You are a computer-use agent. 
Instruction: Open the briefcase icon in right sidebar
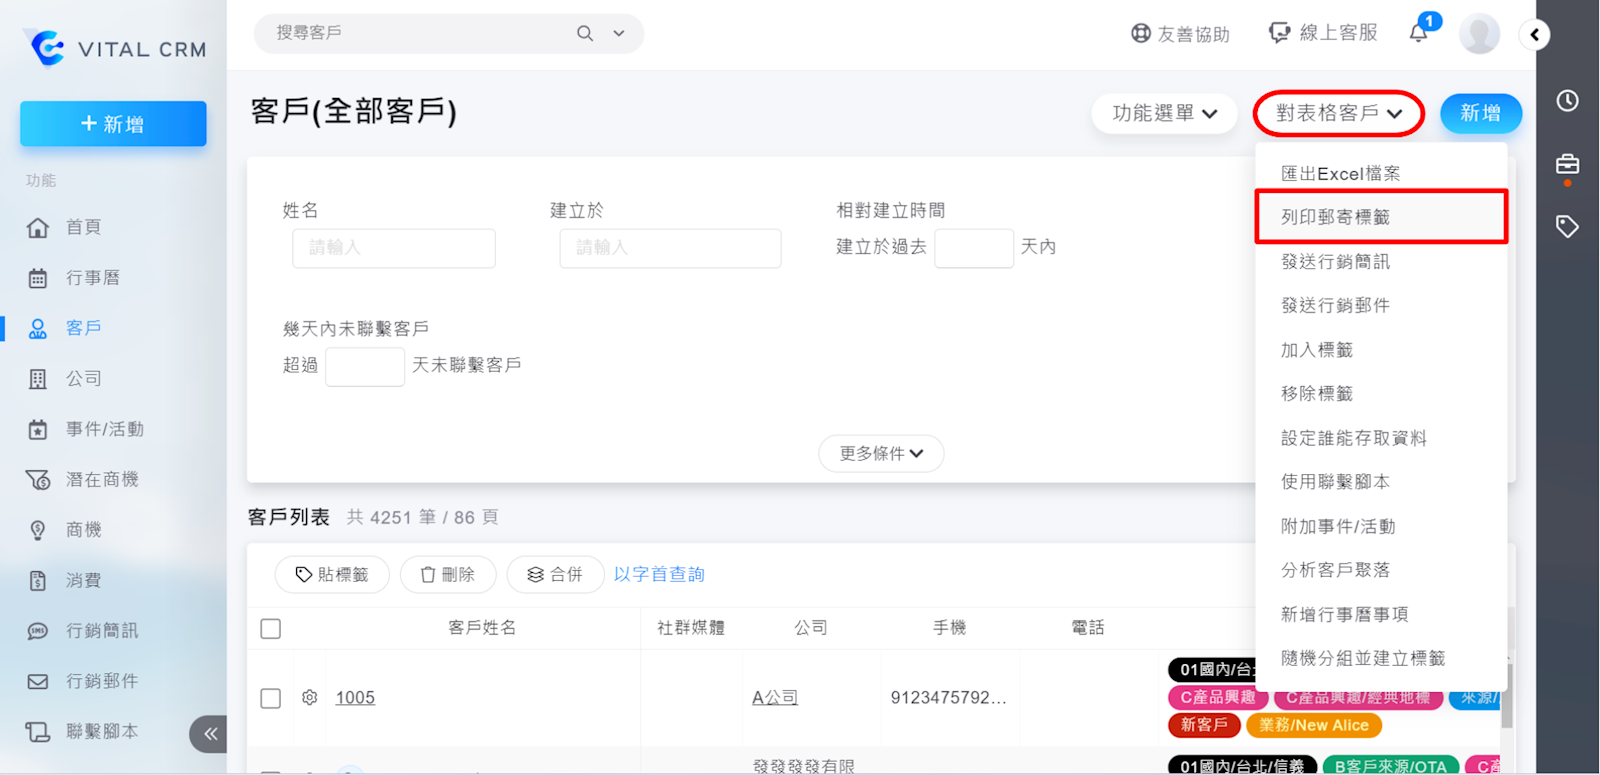(x=1567, y=164)
